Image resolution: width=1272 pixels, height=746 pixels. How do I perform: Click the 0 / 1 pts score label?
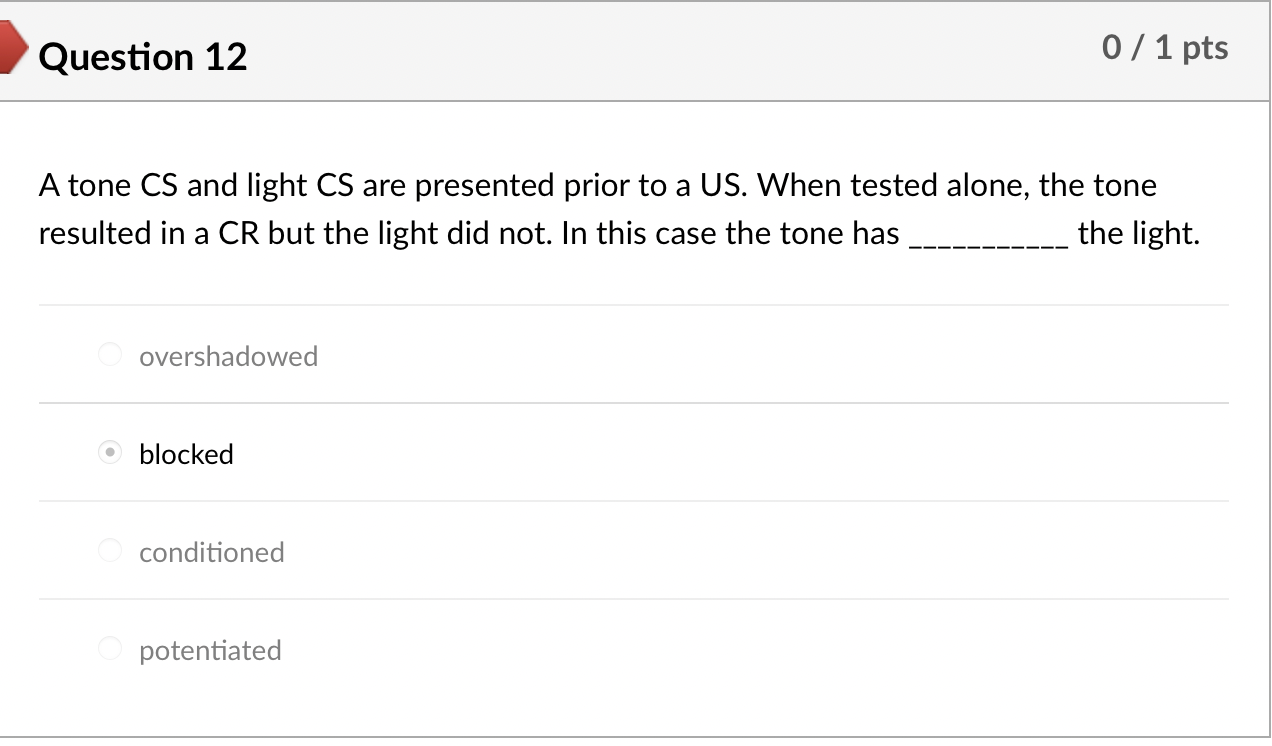point(1165,46)
